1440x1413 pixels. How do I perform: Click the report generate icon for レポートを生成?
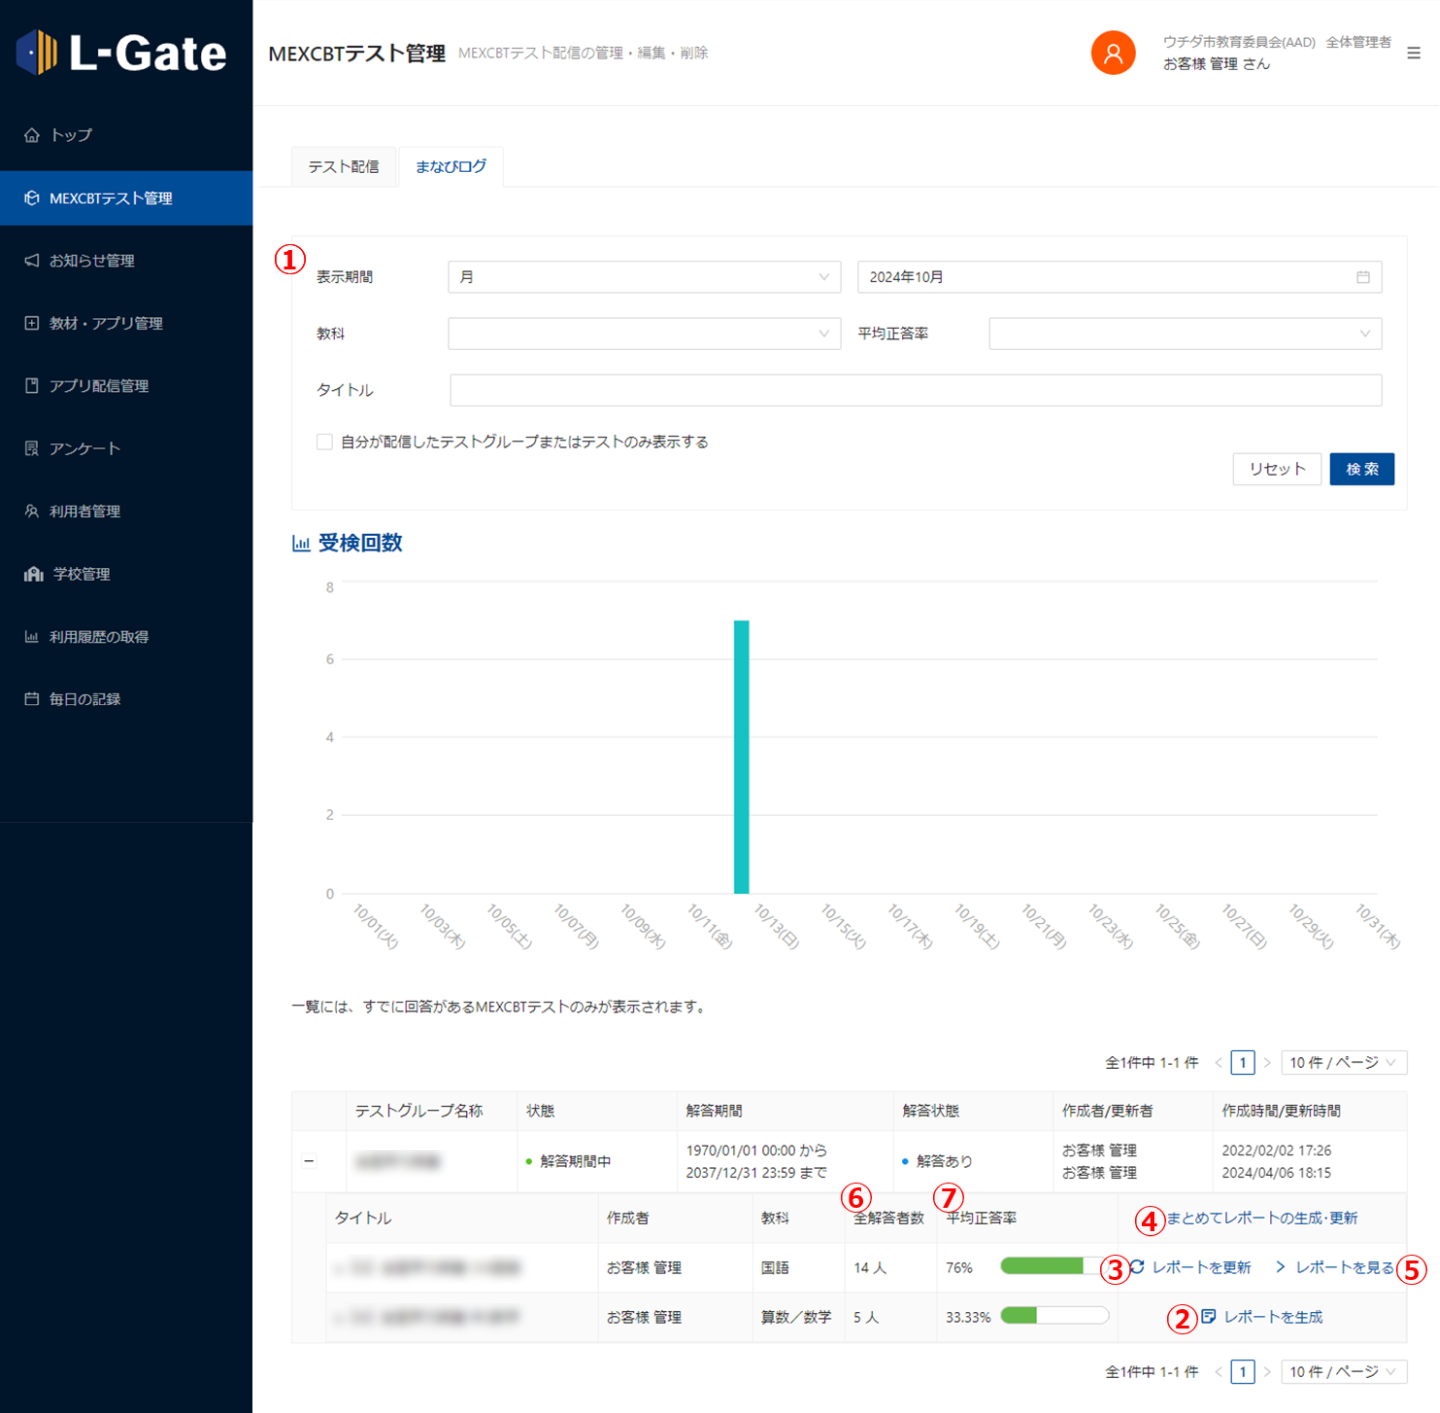click(x=1208, y=1317)
